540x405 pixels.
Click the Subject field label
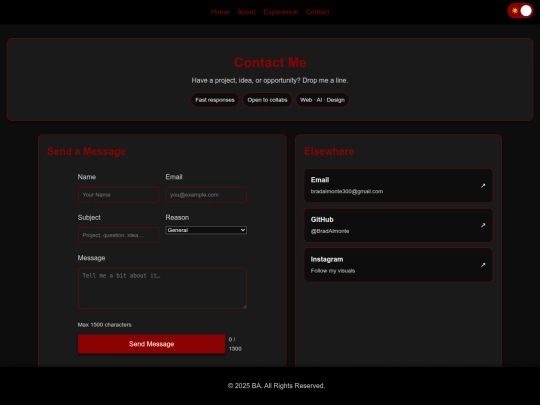[x=89, y=218]
